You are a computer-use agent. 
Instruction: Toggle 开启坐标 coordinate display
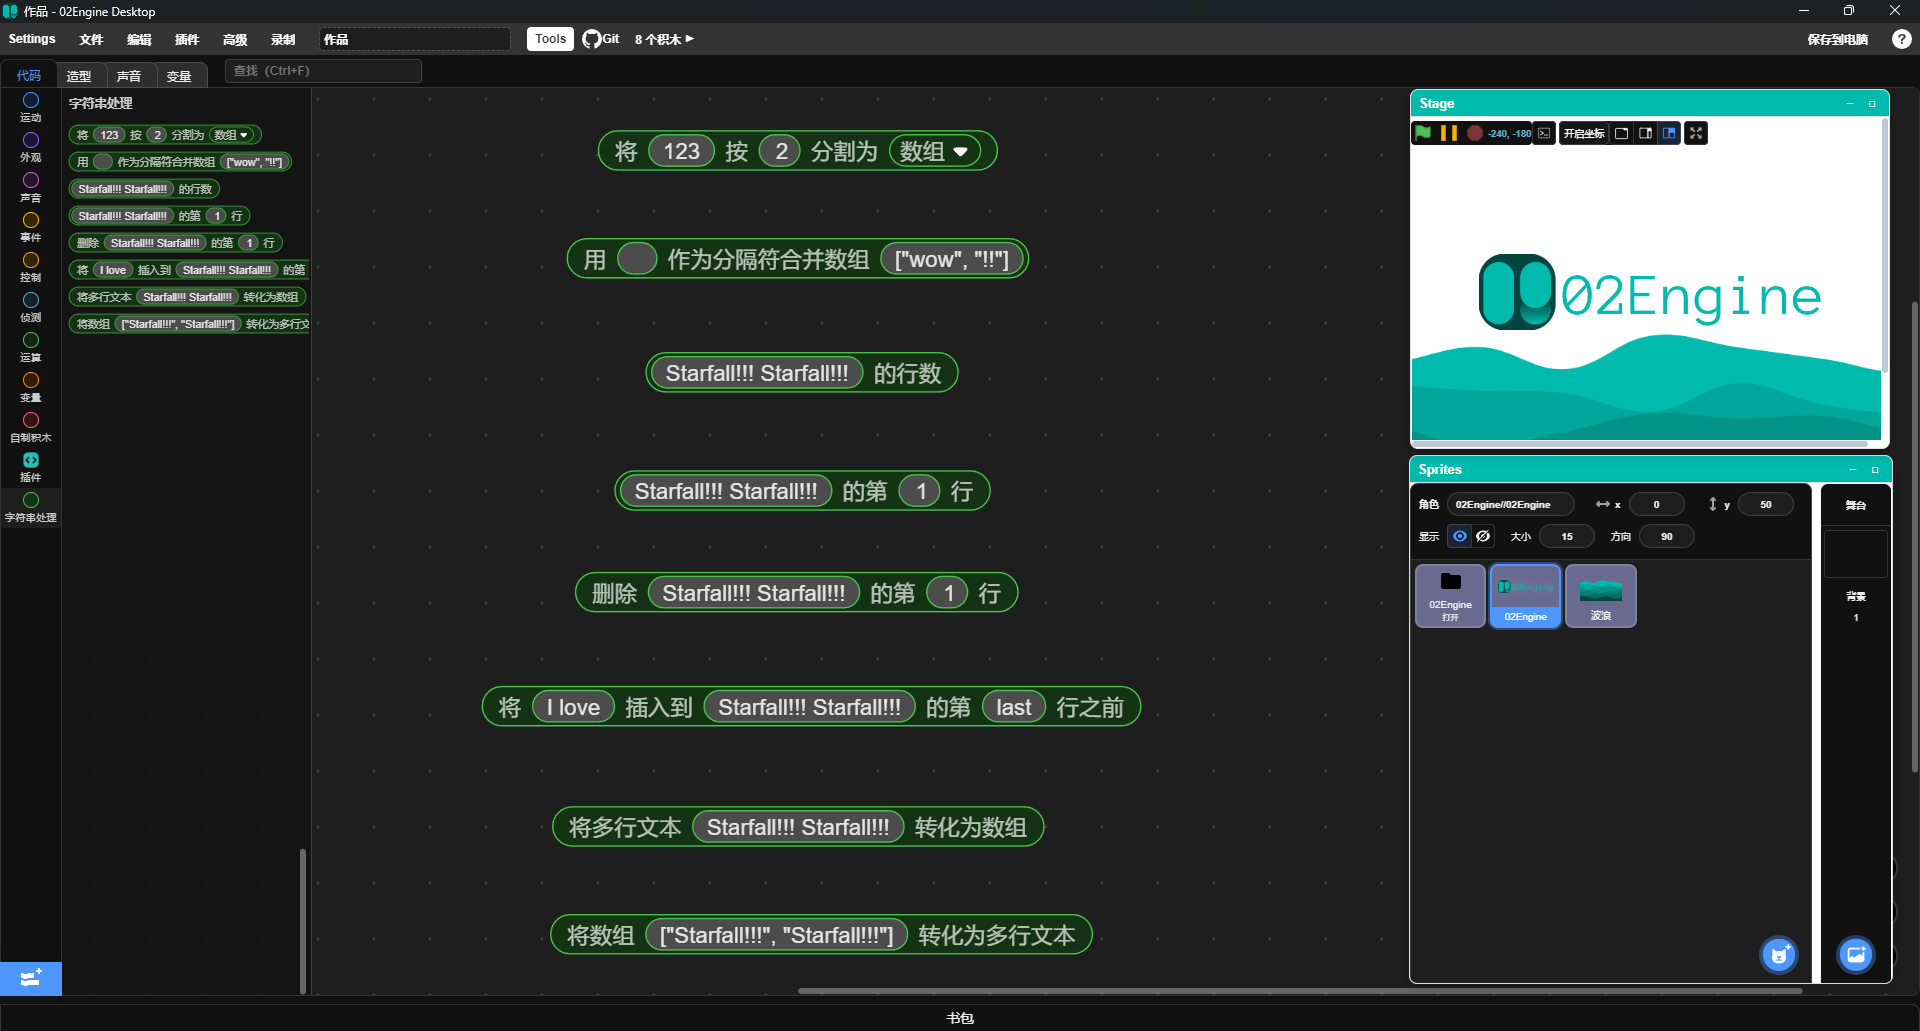(x=1583, y=133)
